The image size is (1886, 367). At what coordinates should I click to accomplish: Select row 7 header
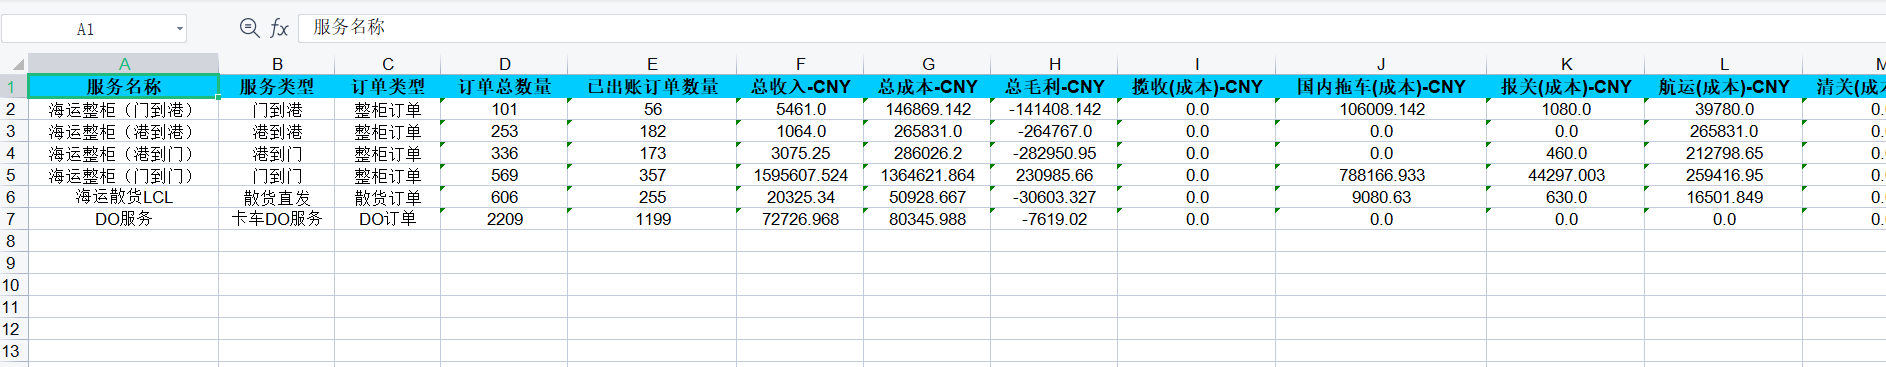[14, 219]
